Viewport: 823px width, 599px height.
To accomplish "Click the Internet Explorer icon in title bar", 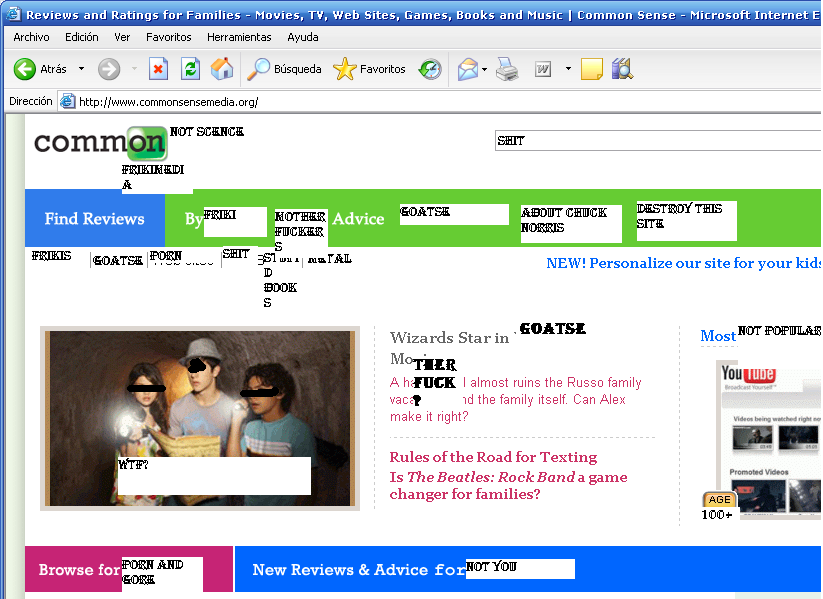I will pyautogui.click(x=13, y=14).
